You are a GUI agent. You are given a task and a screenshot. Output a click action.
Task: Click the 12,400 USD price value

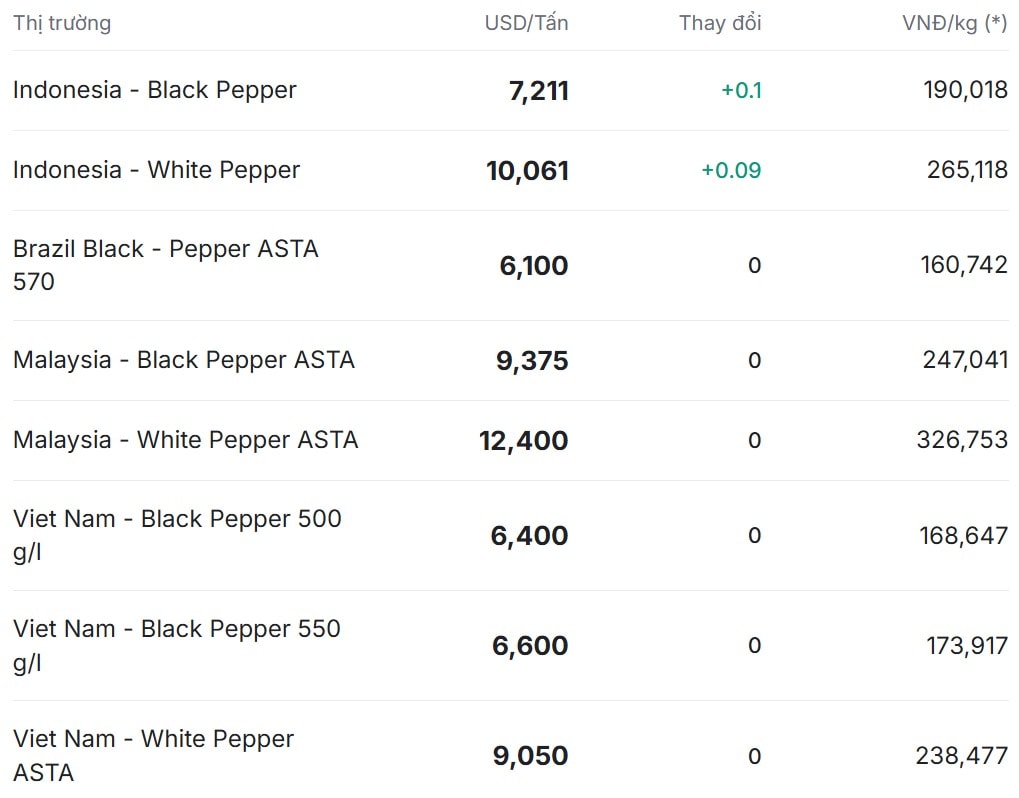coord(523,441)
